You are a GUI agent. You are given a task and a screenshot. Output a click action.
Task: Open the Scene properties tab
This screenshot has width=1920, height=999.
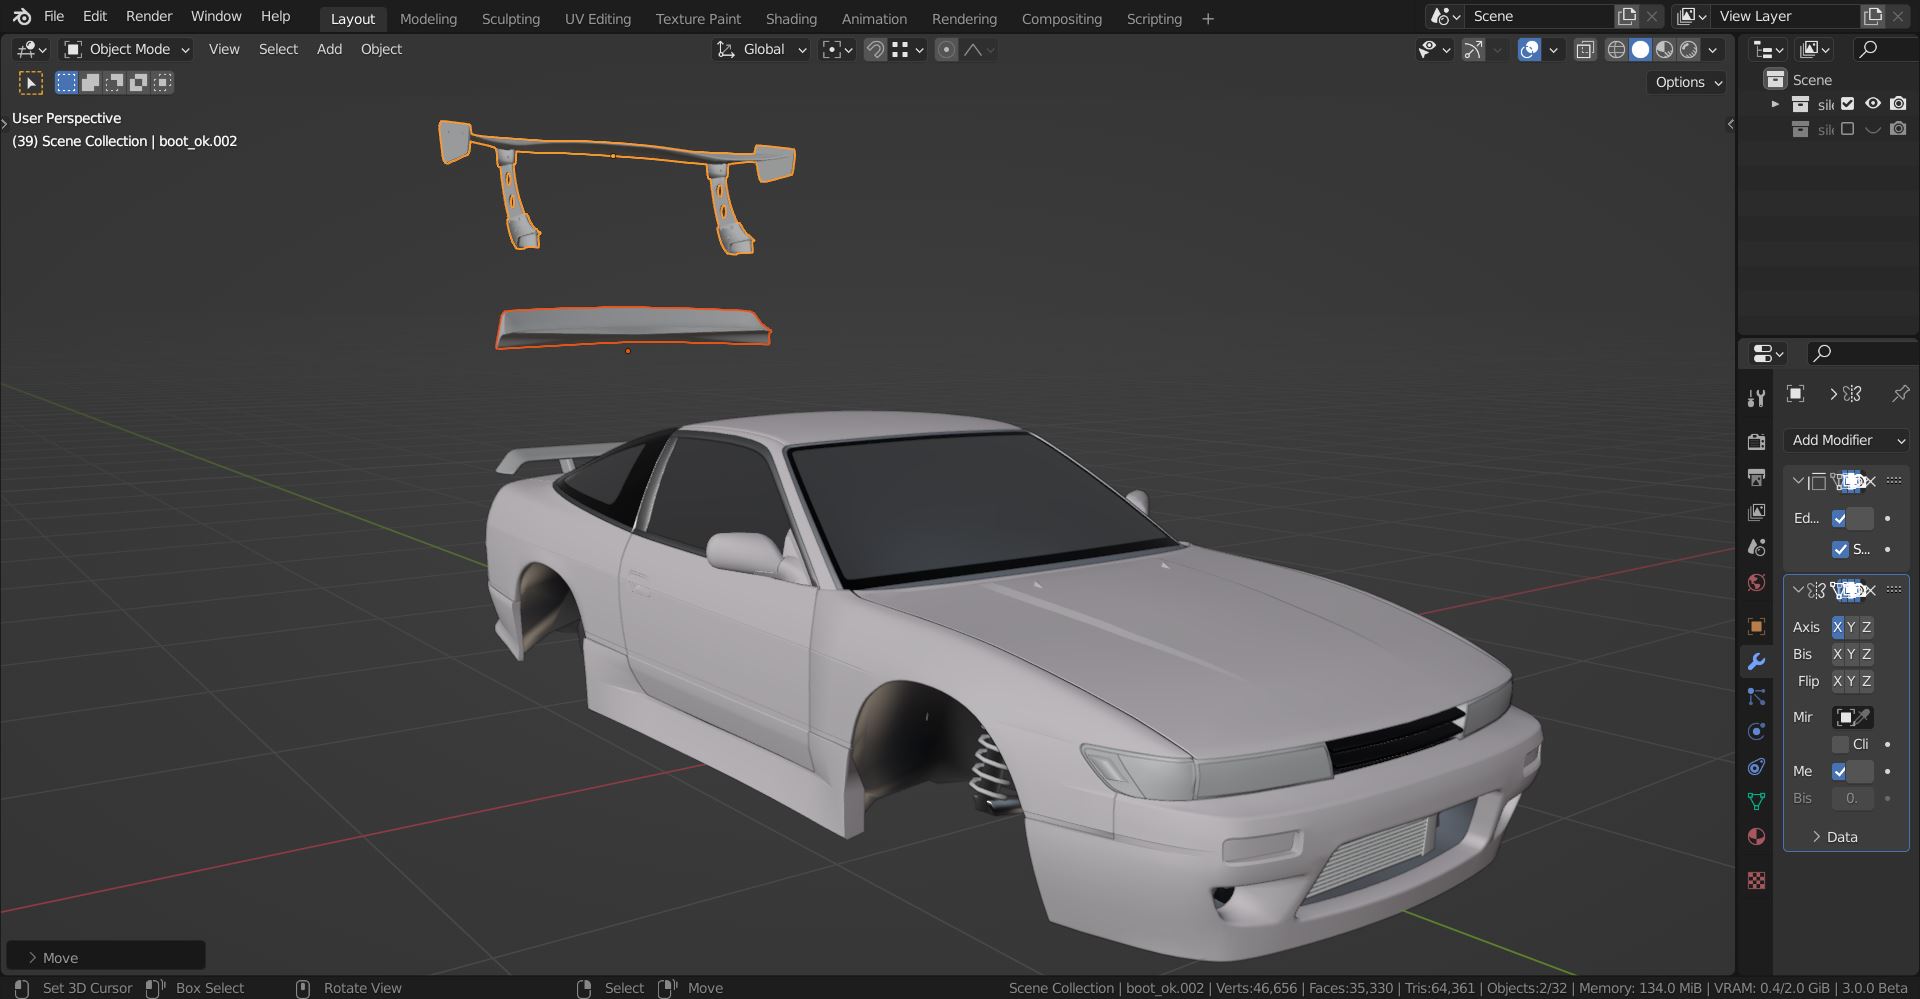(x=1756, y=547)
